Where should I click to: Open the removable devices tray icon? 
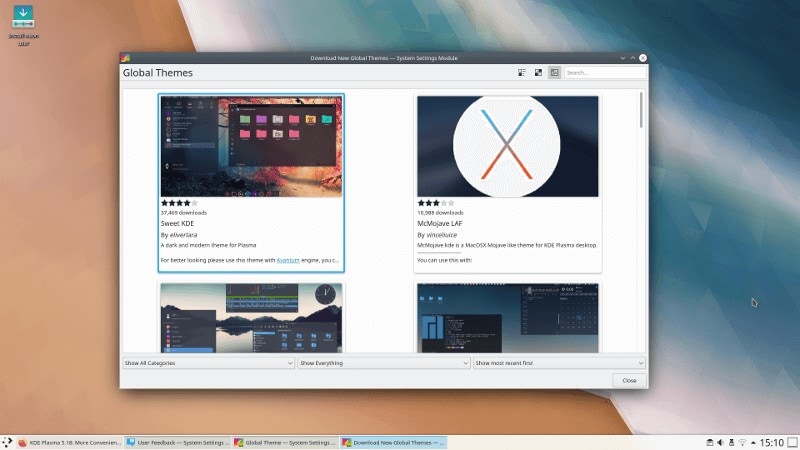click(731, 442)
